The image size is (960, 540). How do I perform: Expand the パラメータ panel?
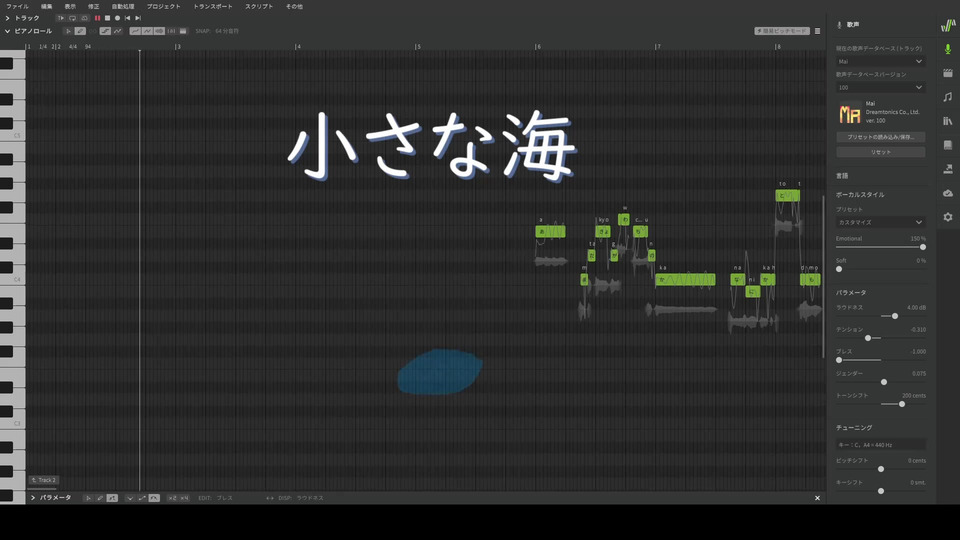point(33,498)
